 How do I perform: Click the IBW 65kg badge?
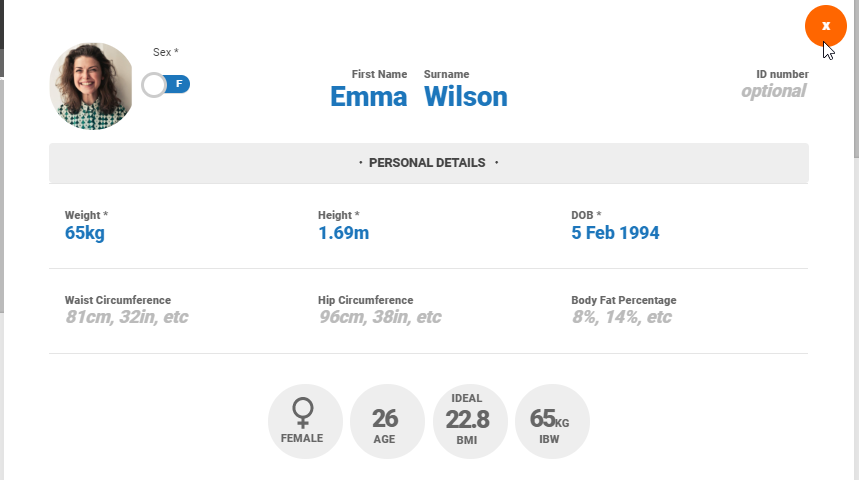(x=550, y=421)
